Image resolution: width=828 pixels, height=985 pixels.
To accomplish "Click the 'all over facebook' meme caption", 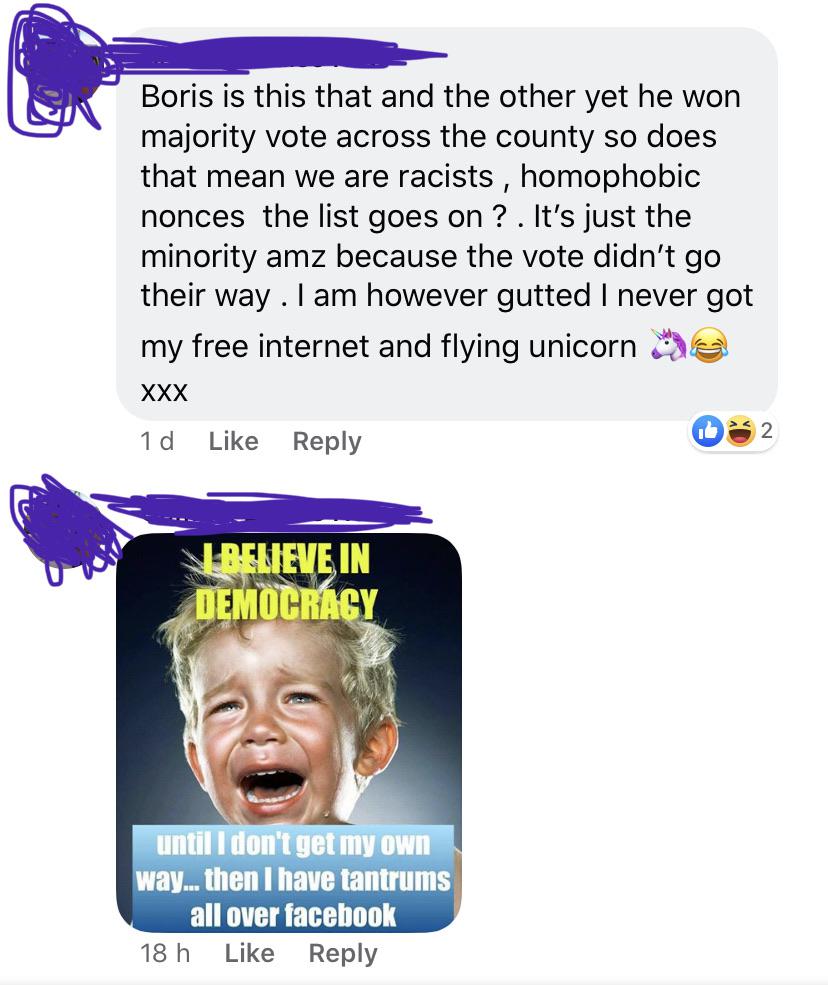I will tap(293, 915).
